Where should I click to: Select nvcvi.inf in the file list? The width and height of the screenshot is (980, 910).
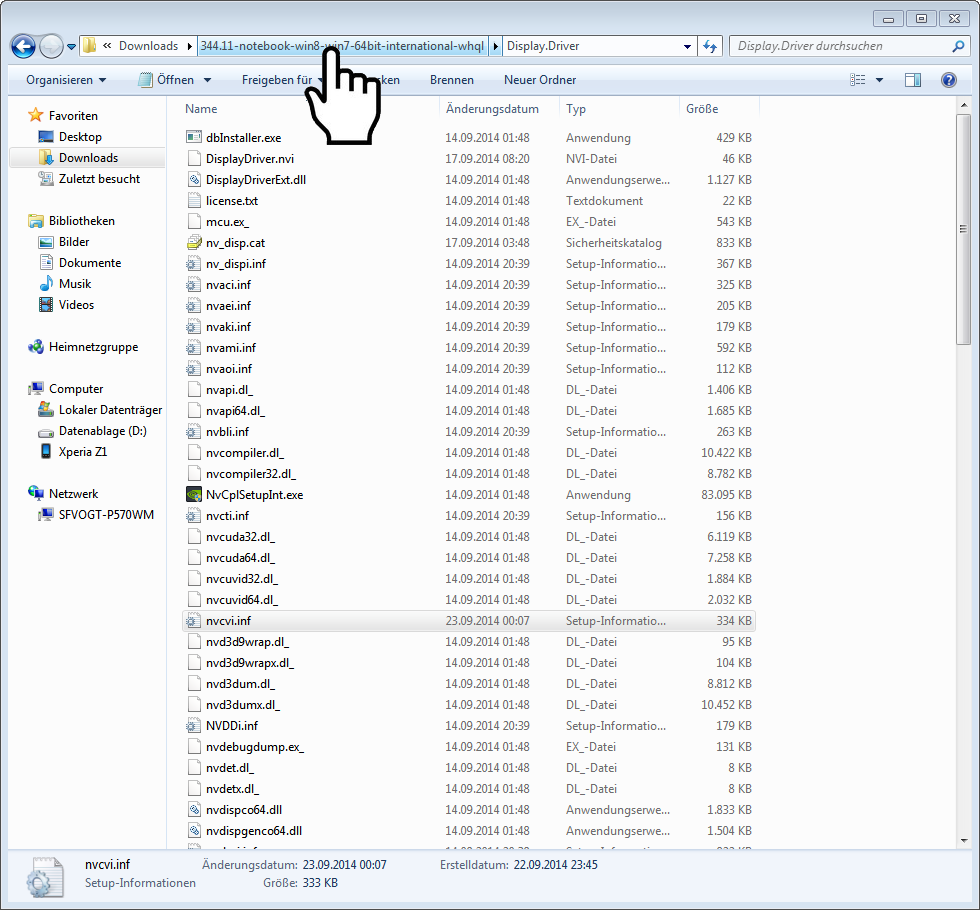469,621
